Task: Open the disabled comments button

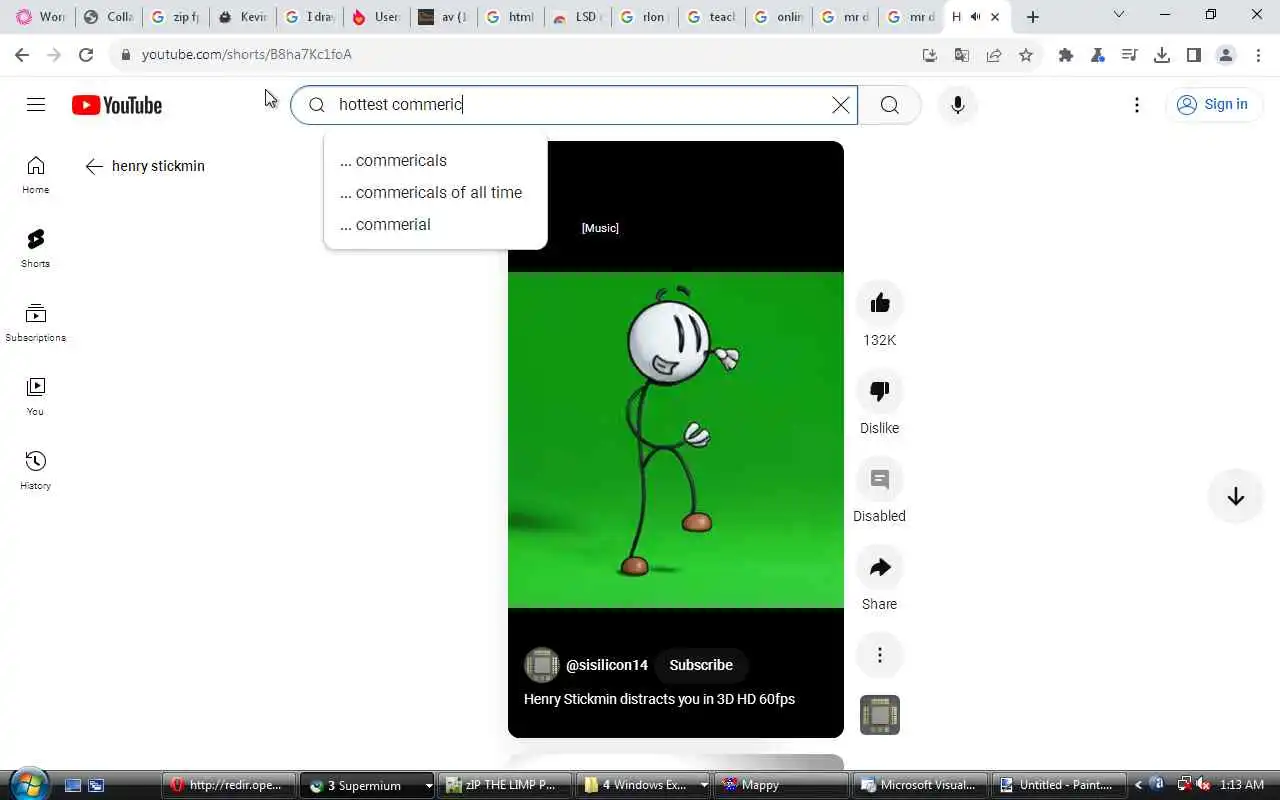Action: click(x=880, y=480)
